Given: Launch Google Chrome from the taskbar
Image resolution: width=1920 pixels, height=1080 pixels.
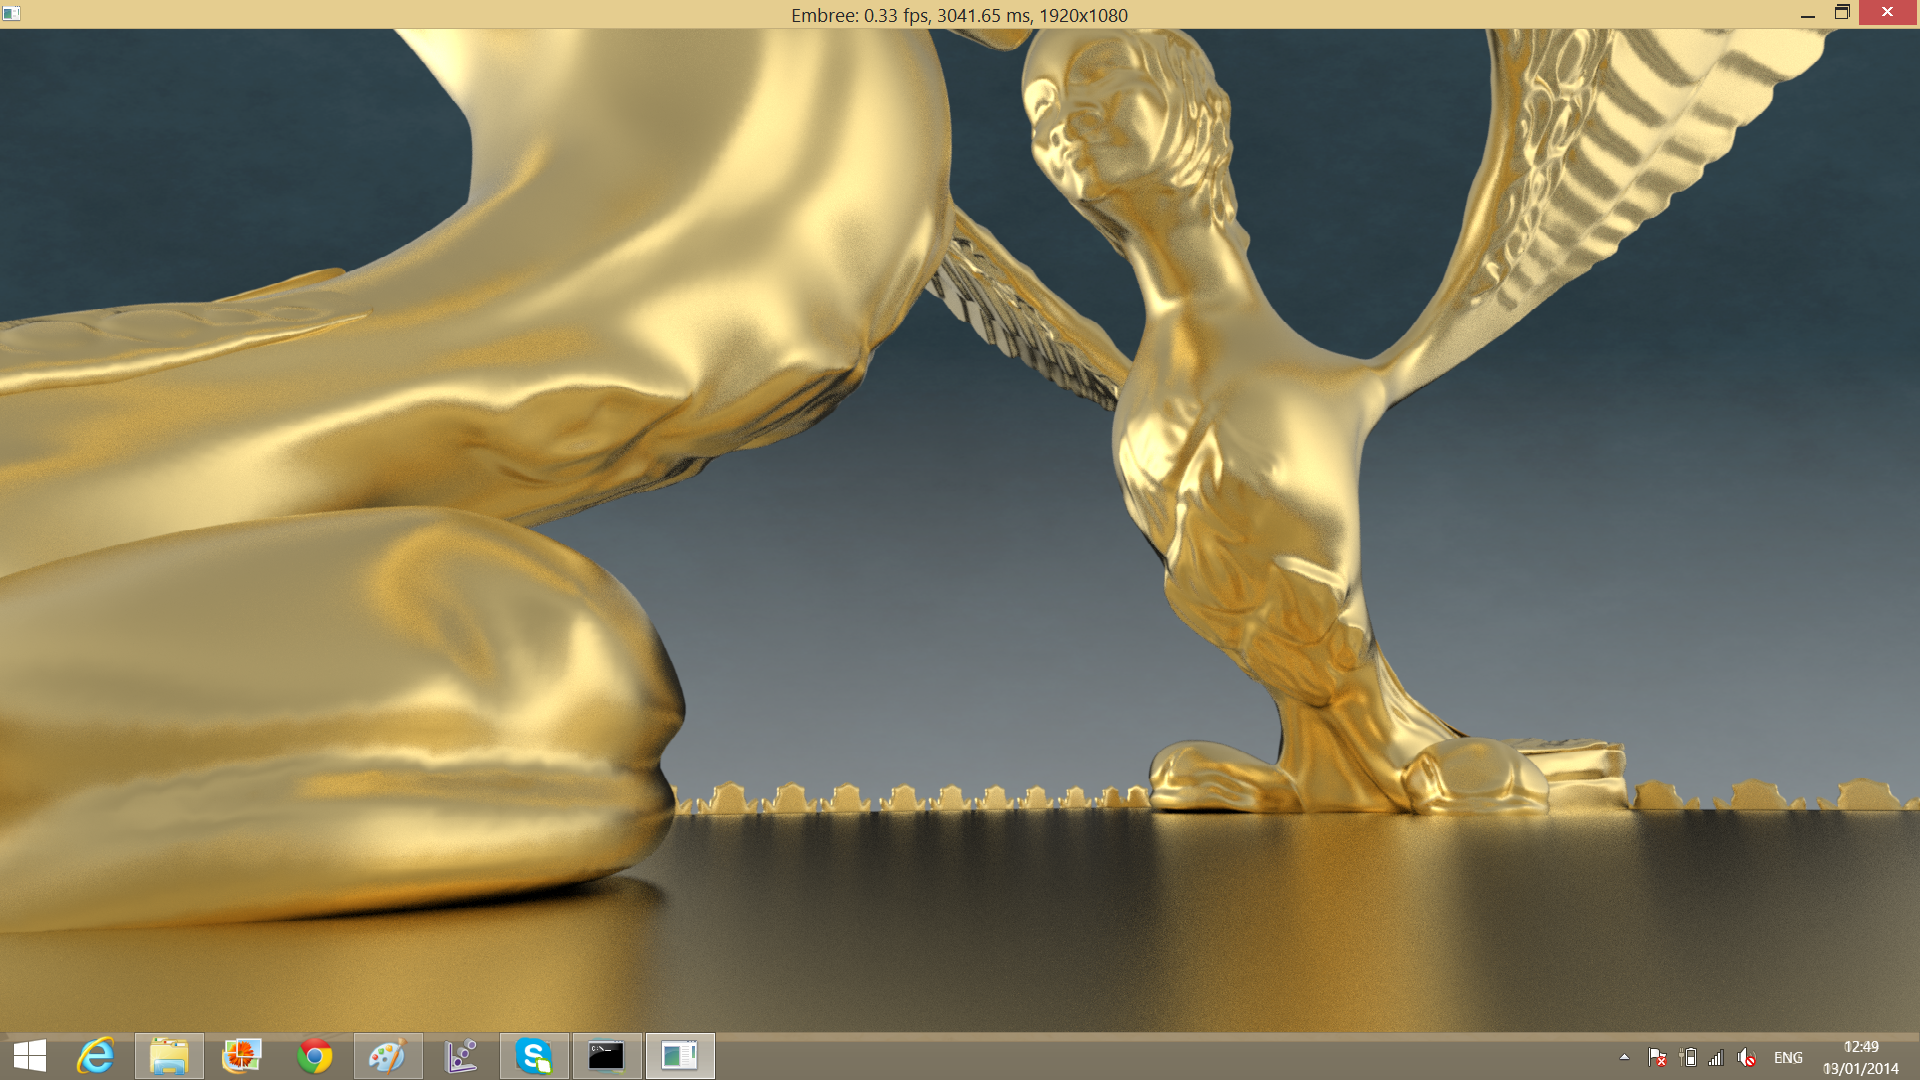Looking at the screenshot, I should 315,1056.
